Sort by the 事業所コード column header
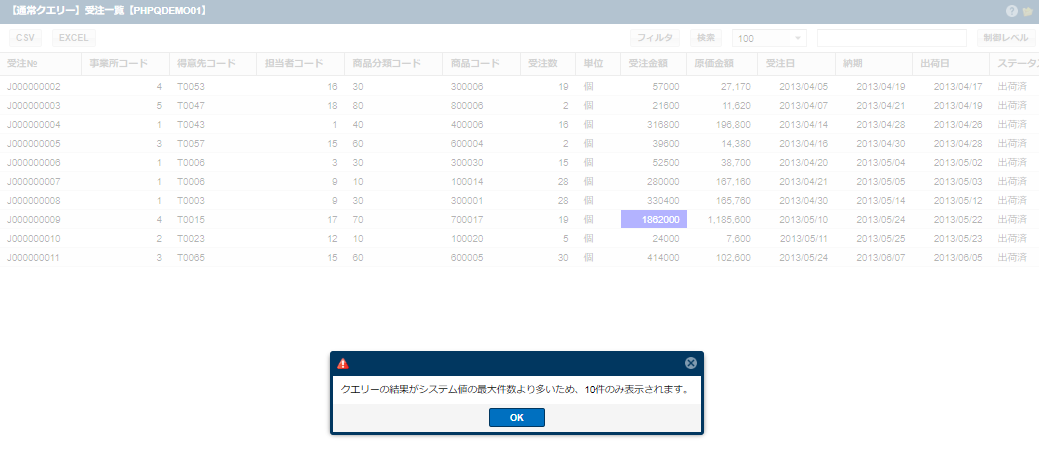Image resolution: width=1039 pixels, height=457 pixels. [x=125, y=64]
